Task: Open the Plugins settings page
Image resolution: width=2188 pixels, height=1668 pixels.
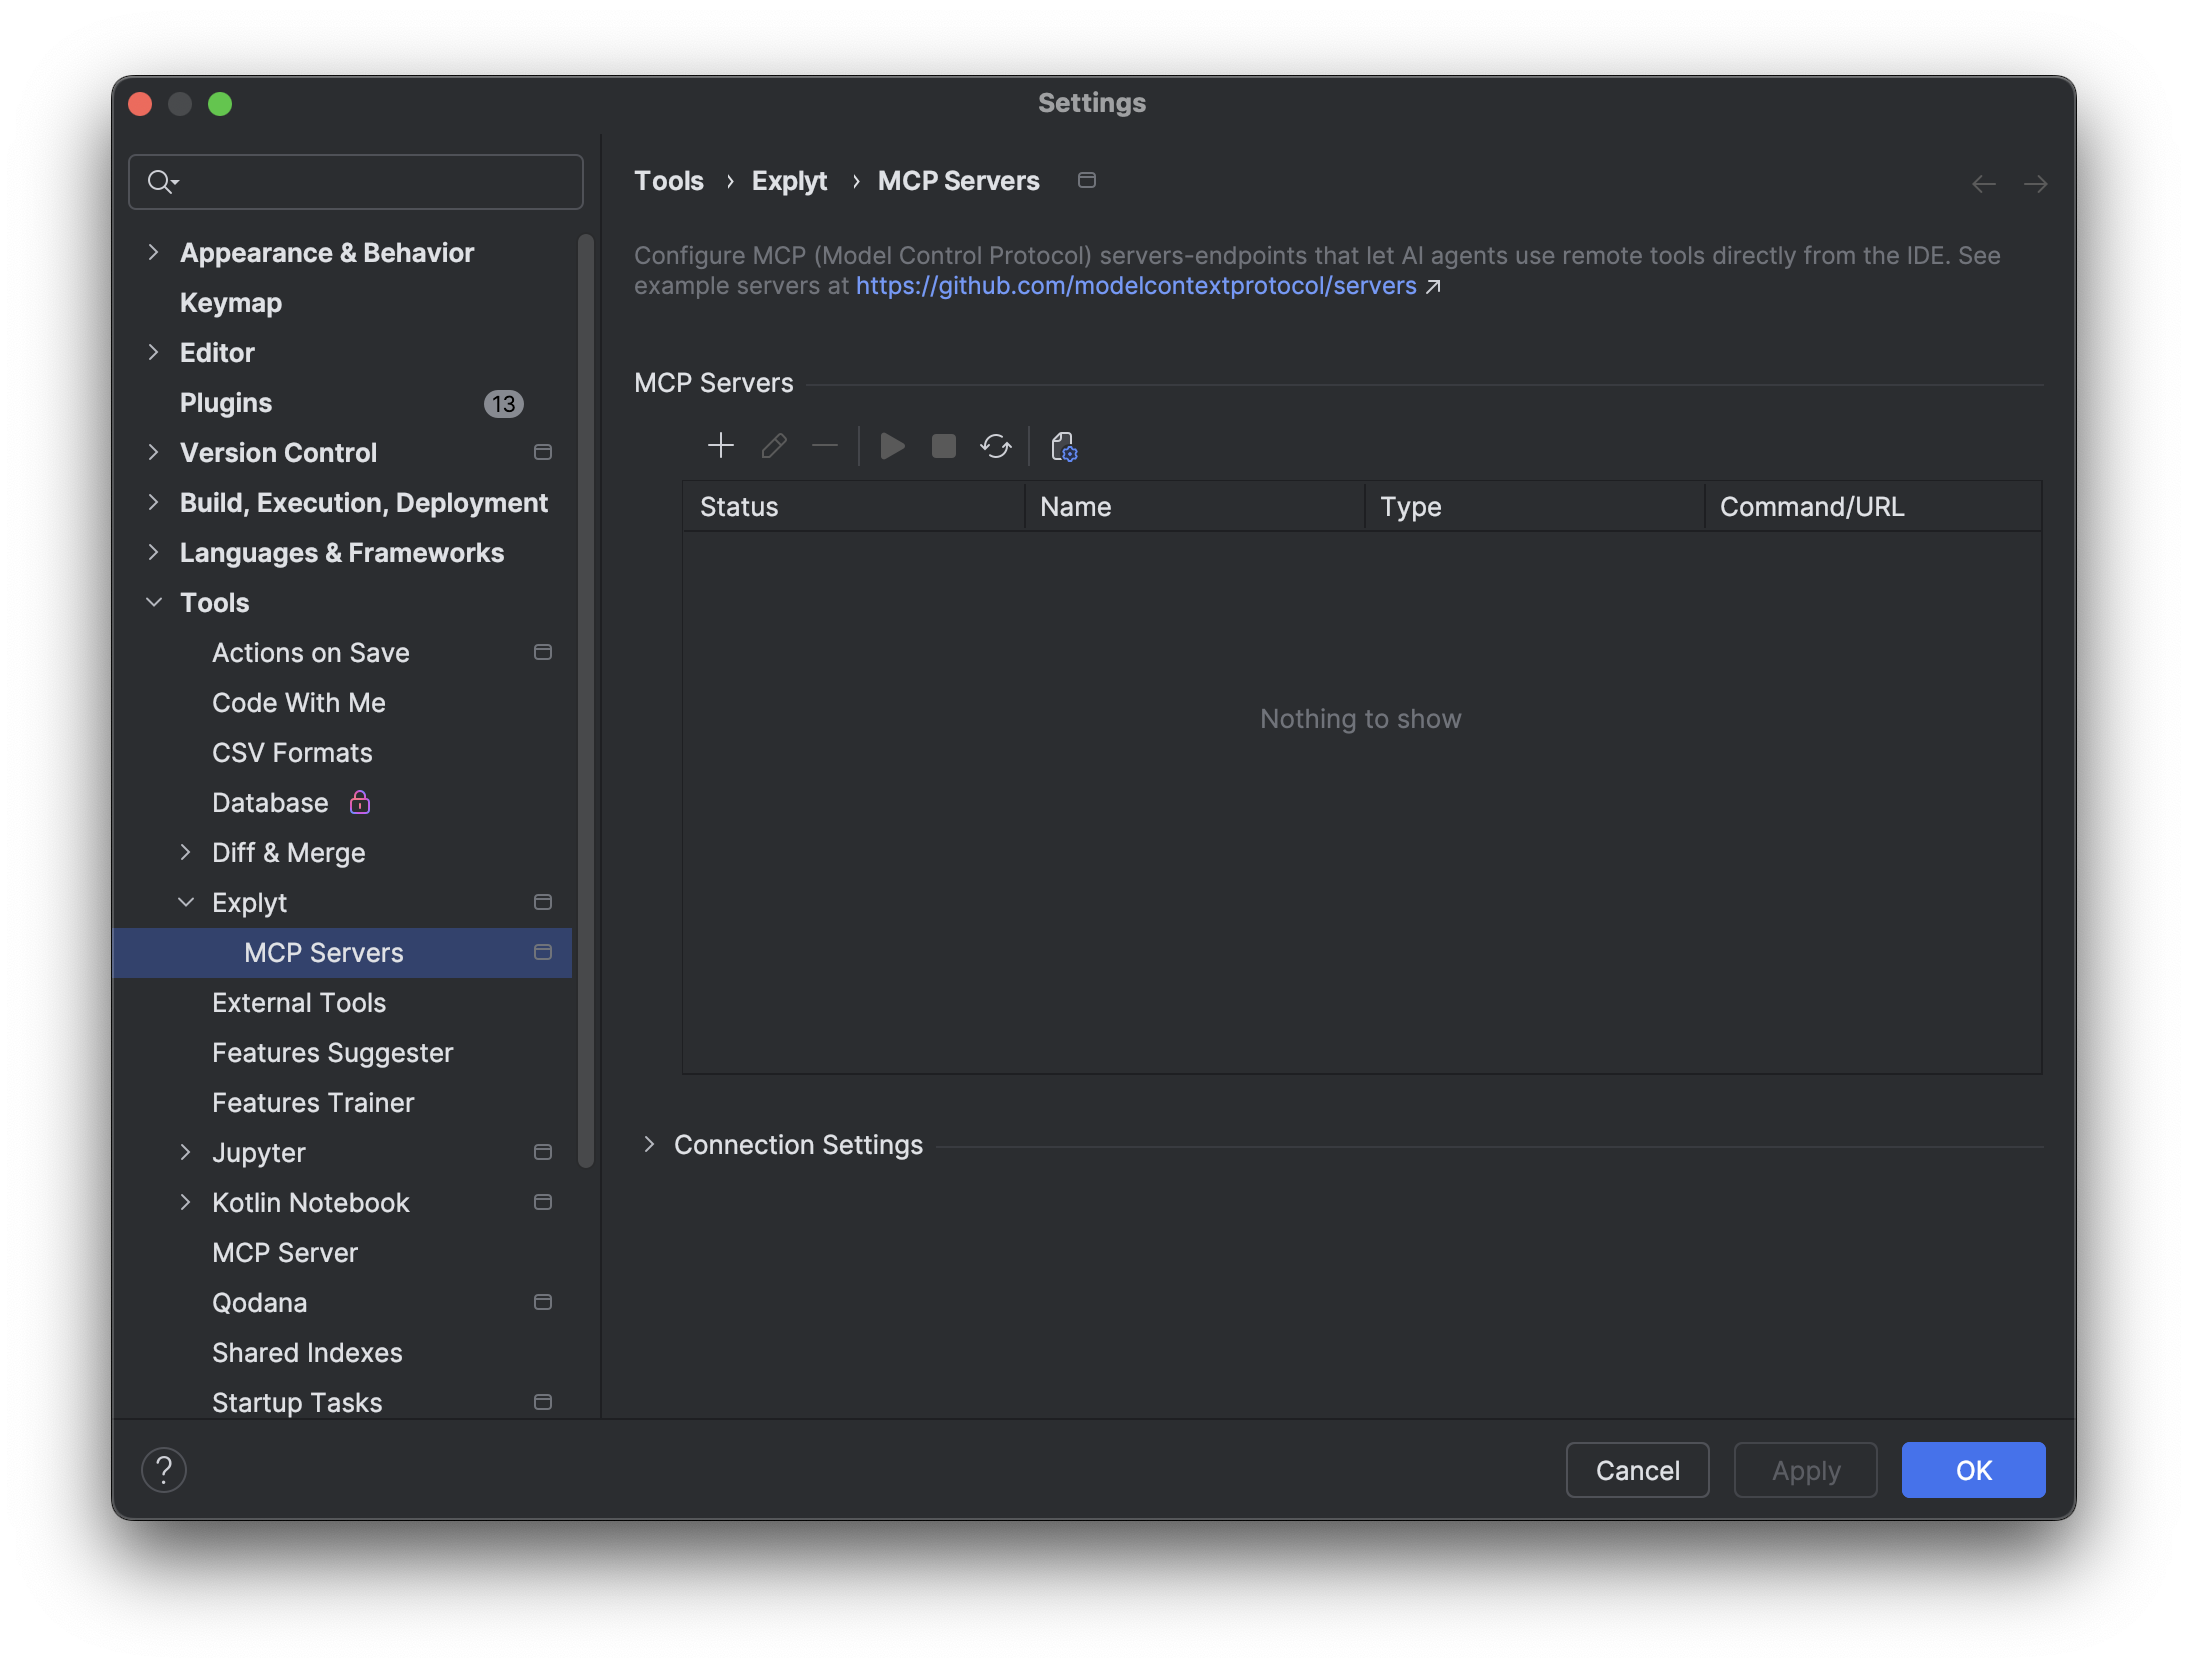Action: pyautogui.click(x=226, y=402)
